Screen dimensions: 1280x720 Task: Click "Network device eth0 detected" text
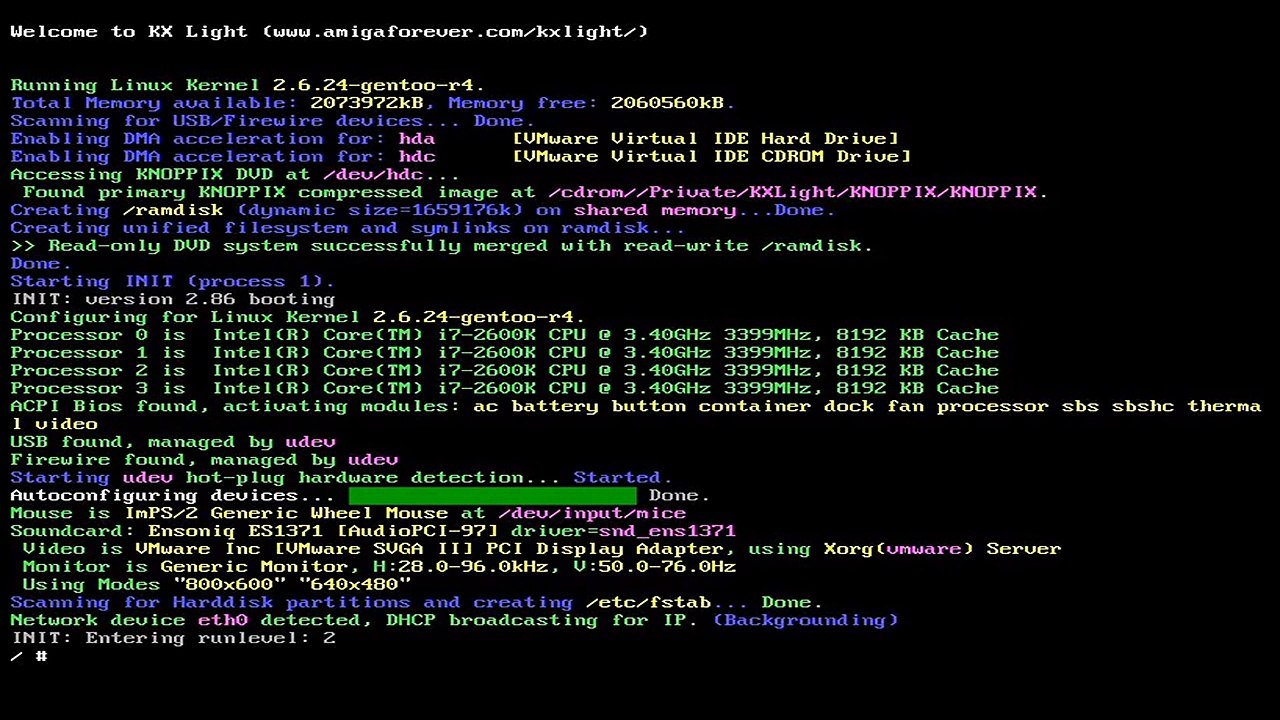(192, 620)
